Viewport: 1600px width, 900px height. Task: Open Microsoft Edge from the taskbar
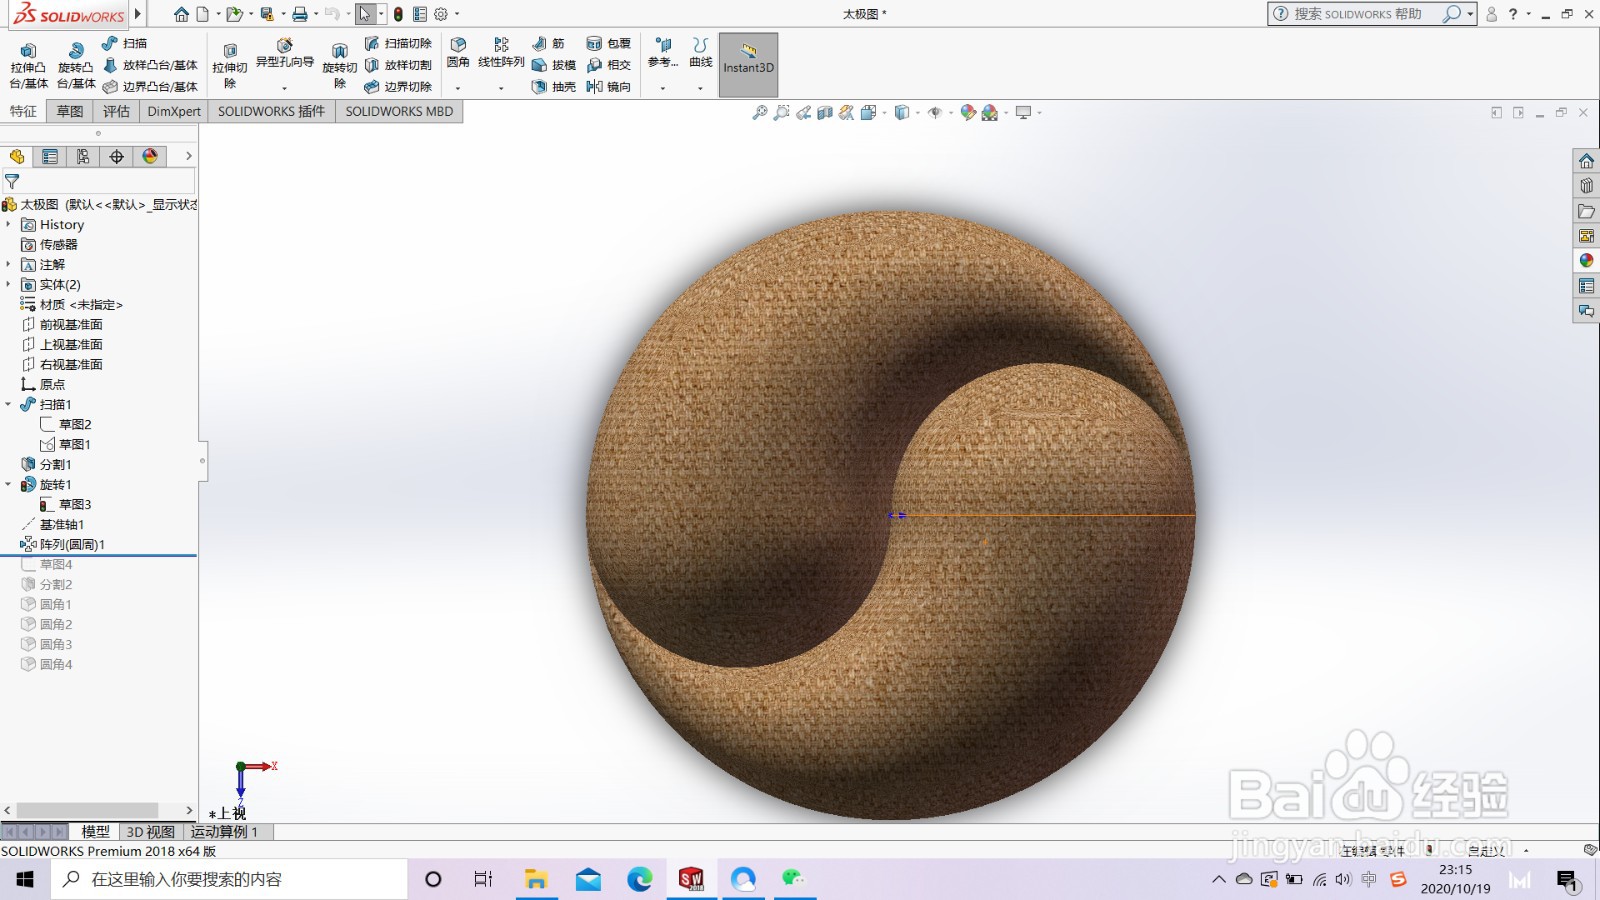coord(640,879)
